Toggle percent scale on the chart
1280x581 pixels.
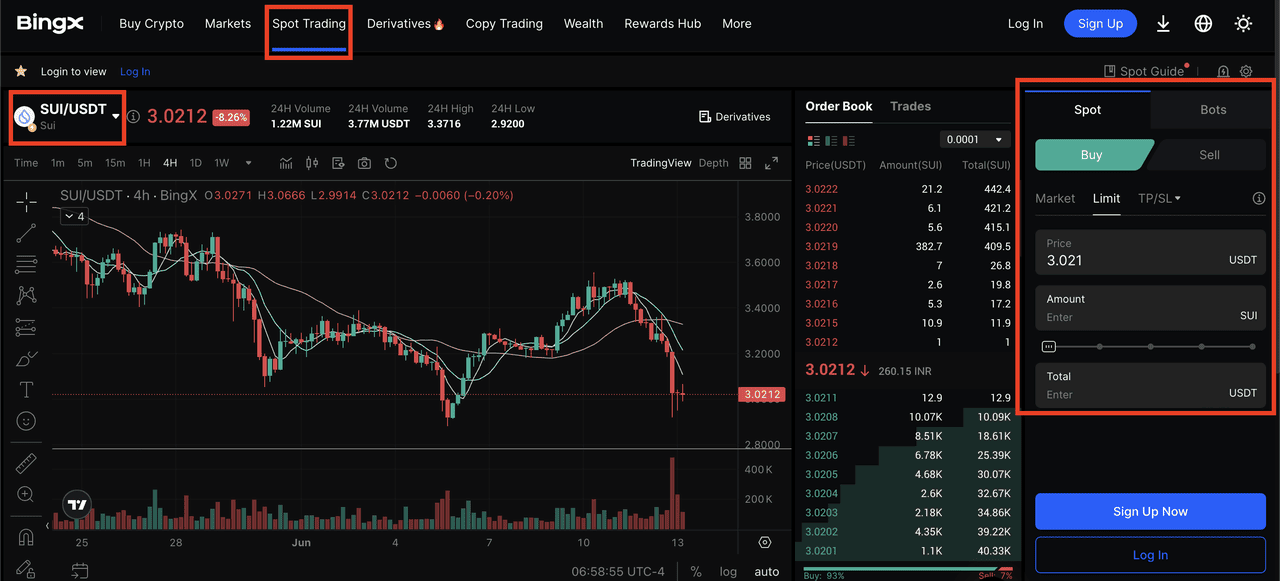click(x=696, y=571)
